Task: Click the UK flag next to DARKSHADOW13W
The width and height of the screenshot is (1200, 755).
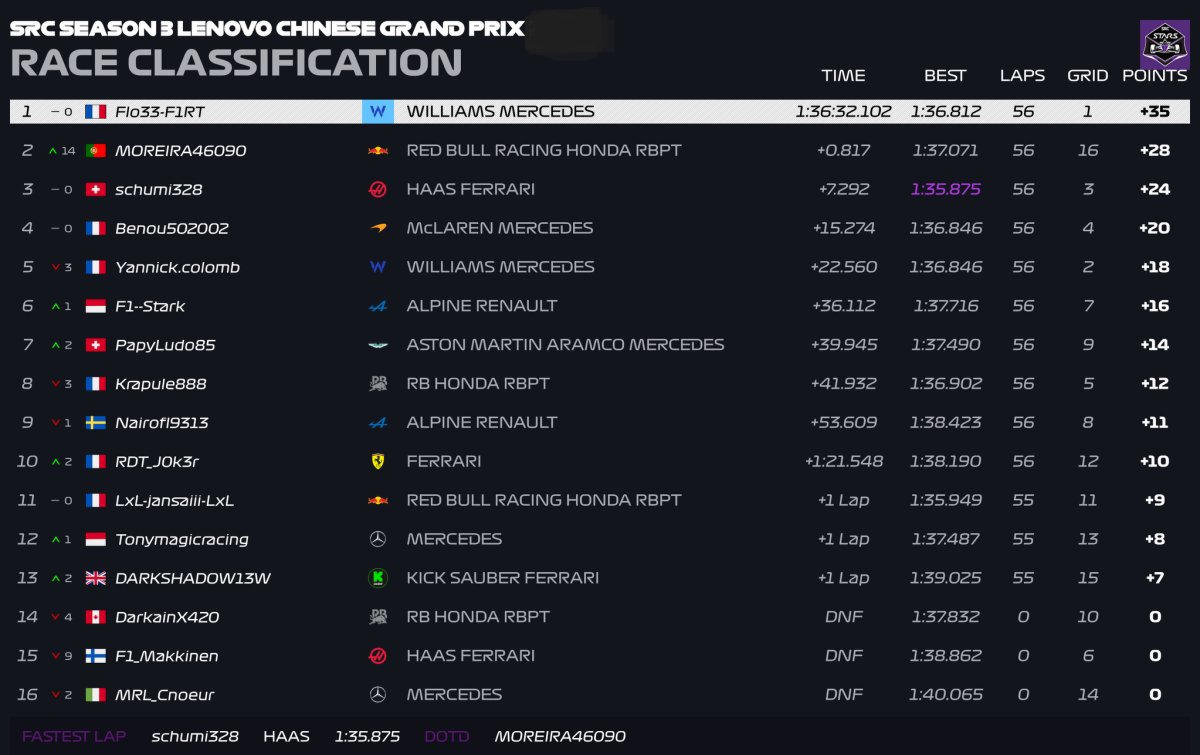Action: [x=96, y=578]
